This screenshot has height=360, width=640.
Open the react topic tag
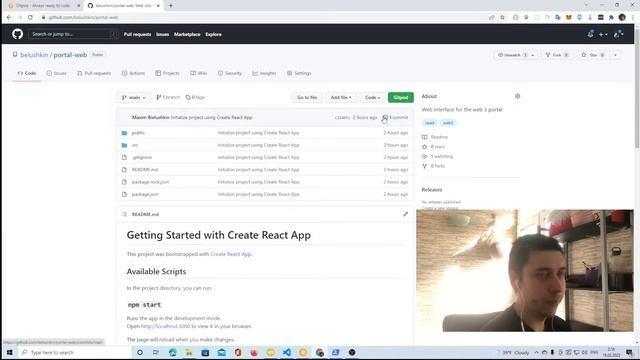pyautogui.click(x=430, y=123)
